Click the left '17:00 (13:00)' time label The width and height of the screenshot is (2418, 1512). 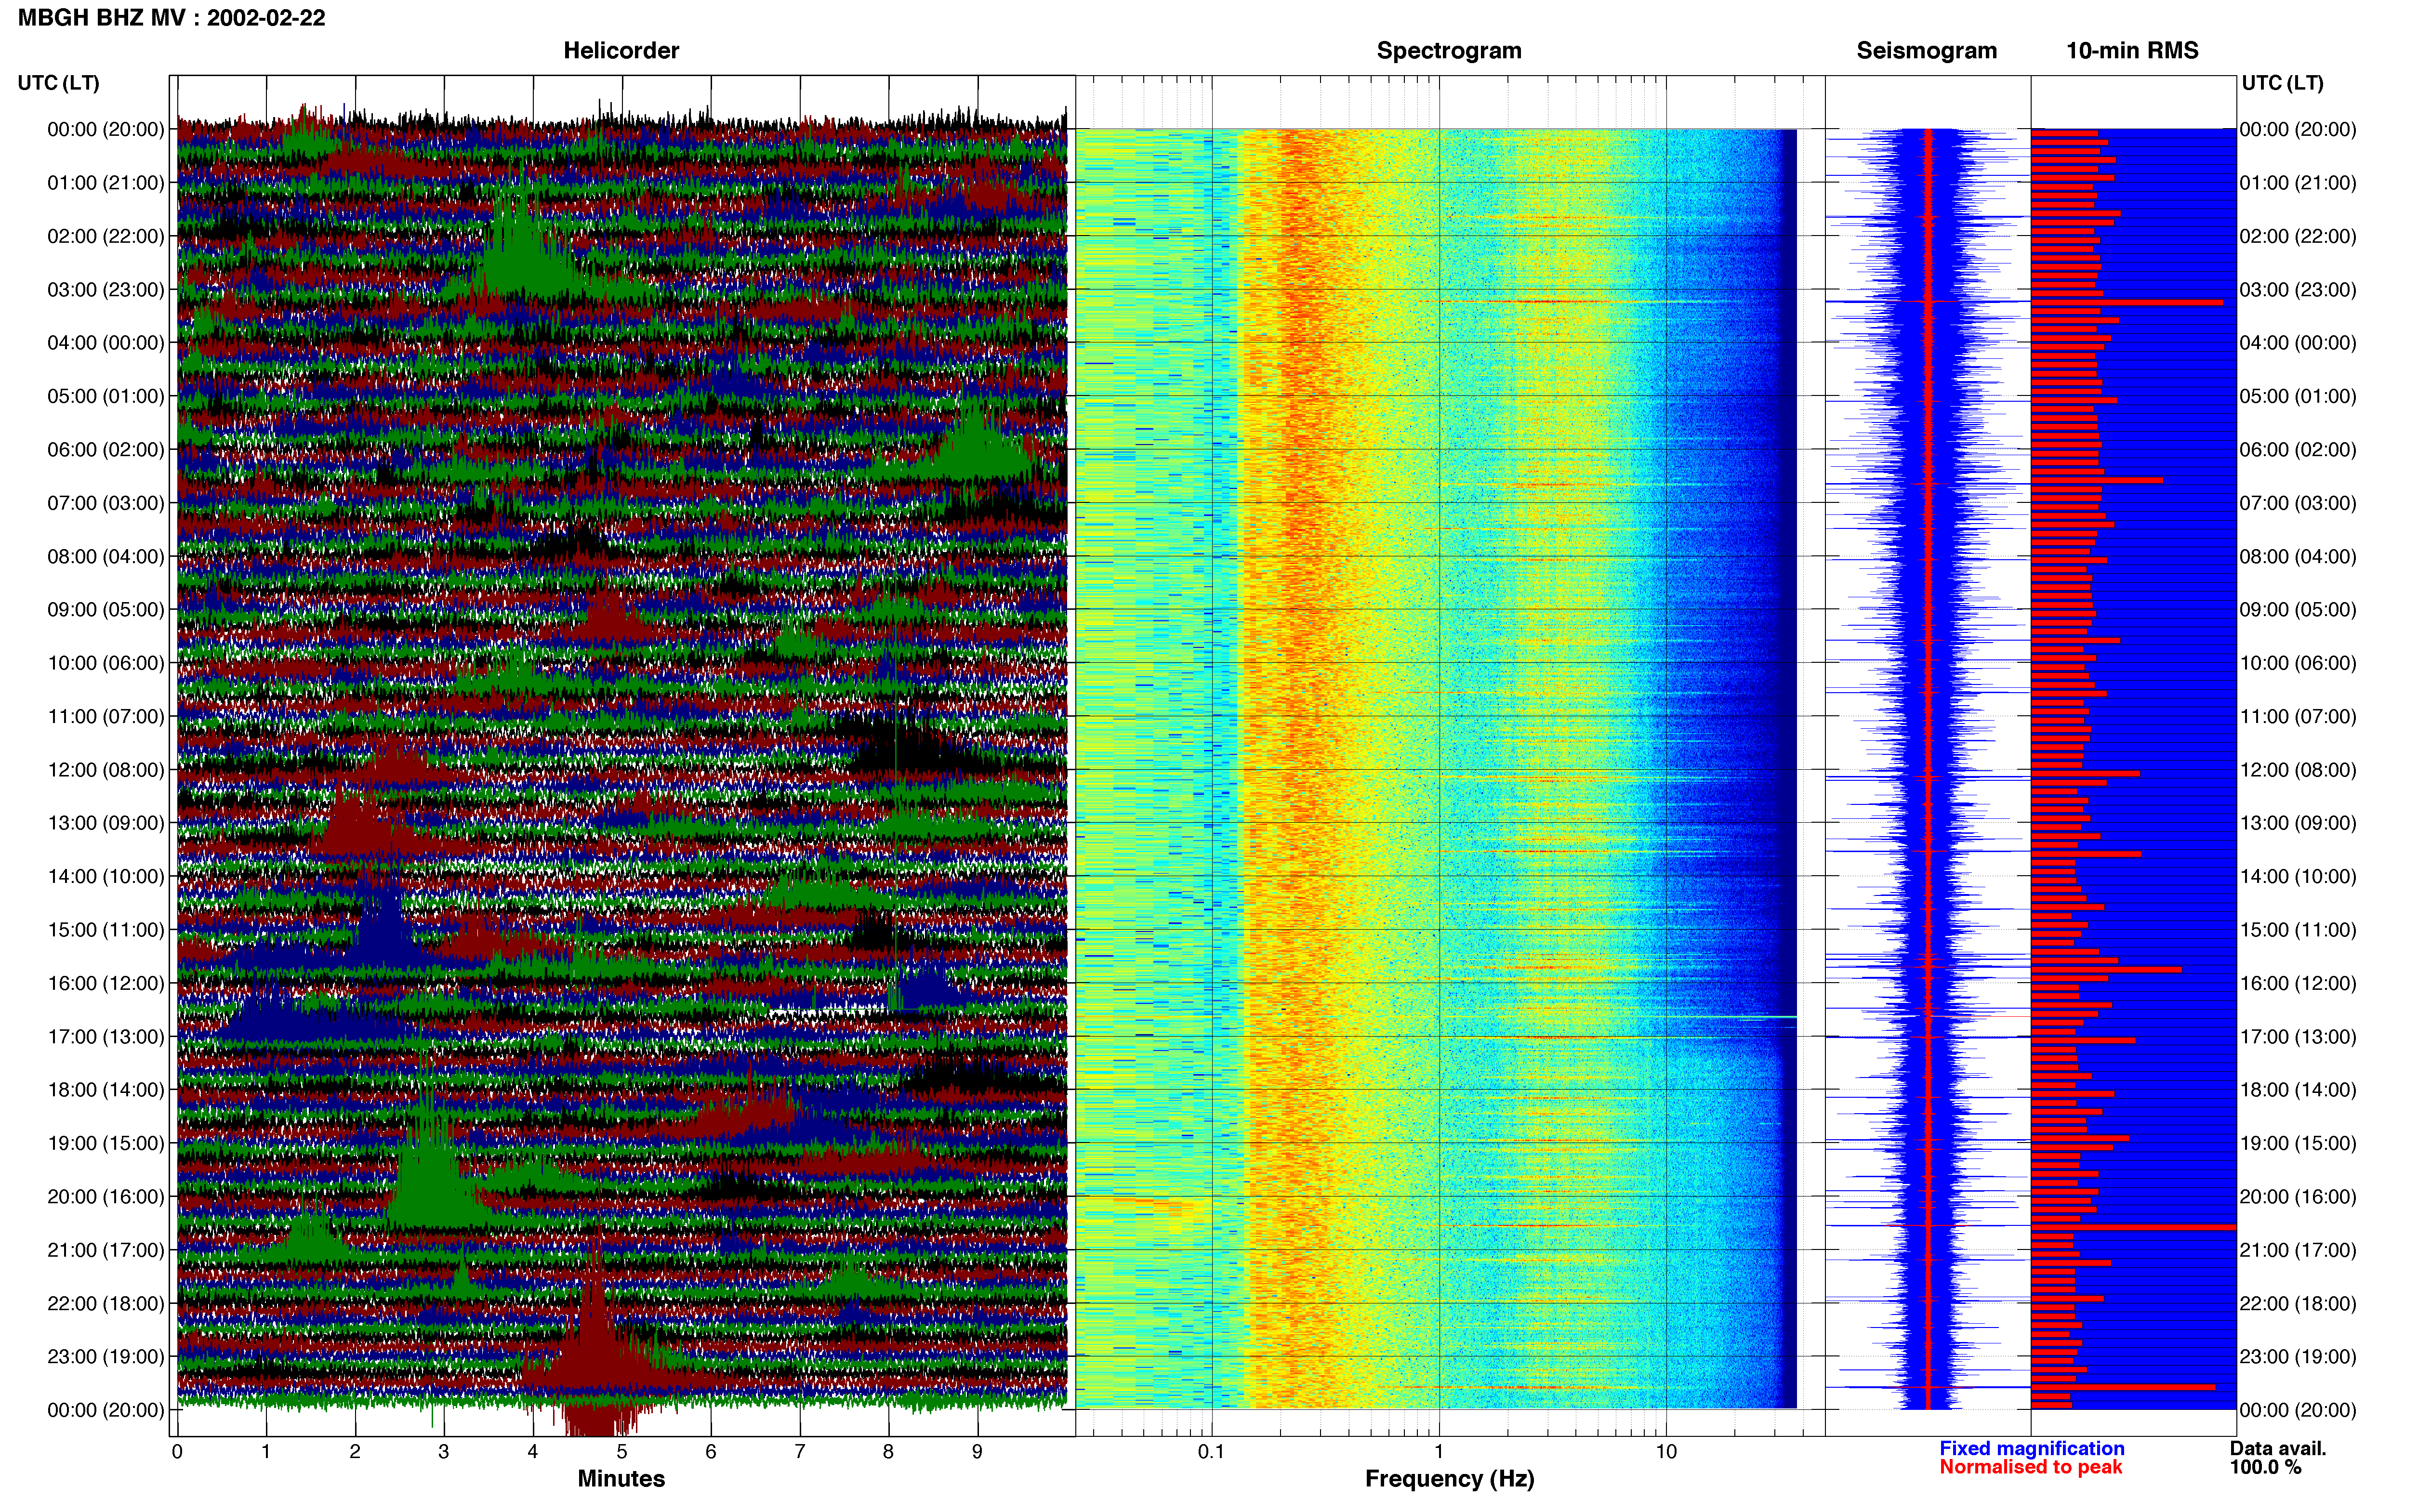click(106, 1037)
